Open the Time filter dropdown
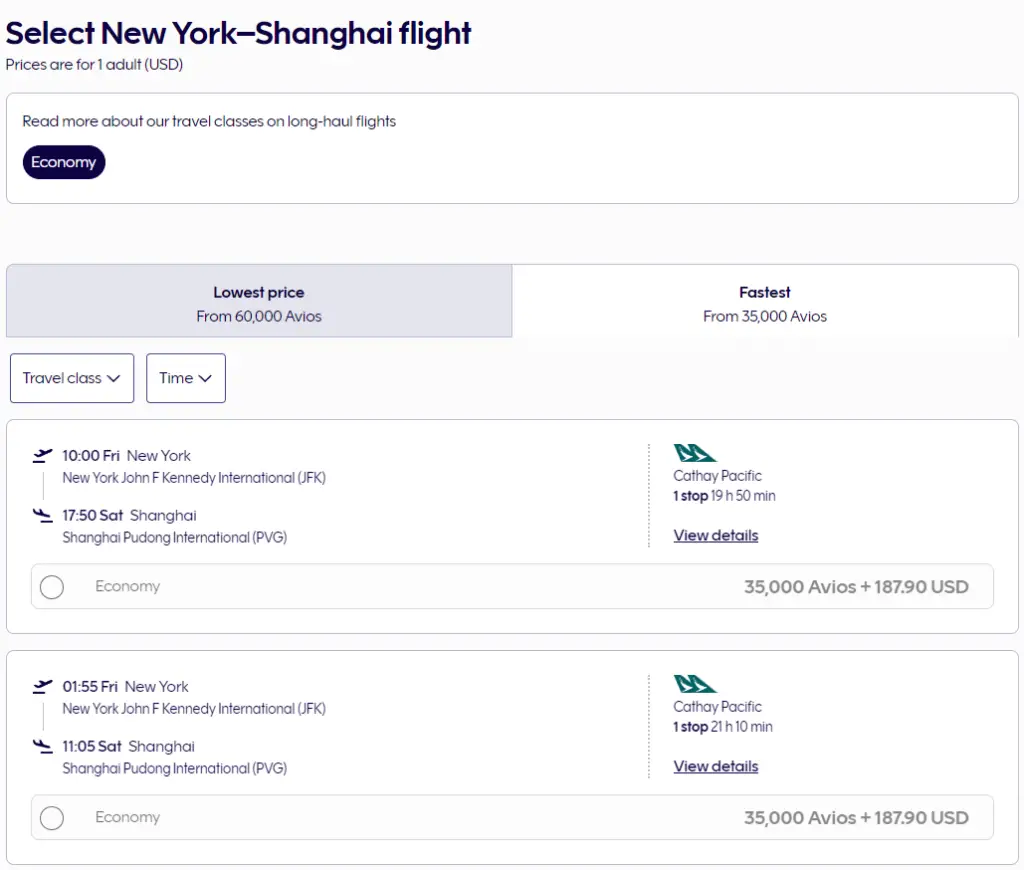 (185, 378)
